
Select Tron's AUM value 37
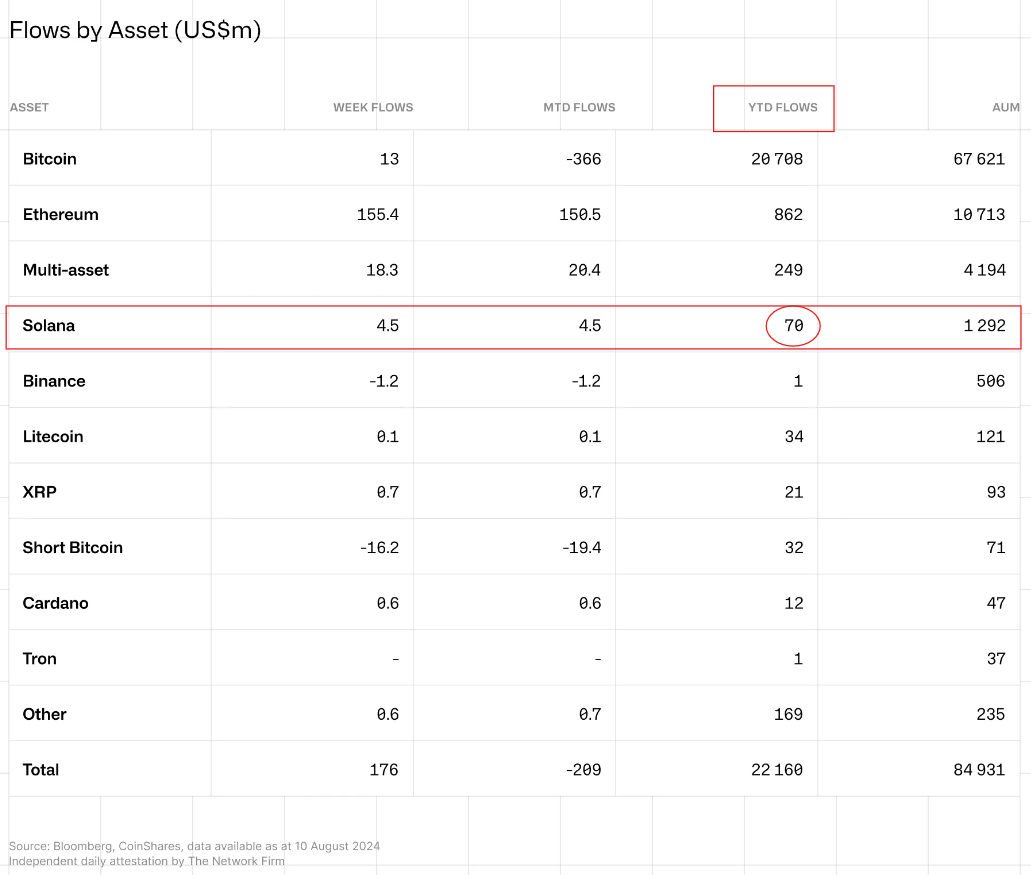click(x=996, y=659)
